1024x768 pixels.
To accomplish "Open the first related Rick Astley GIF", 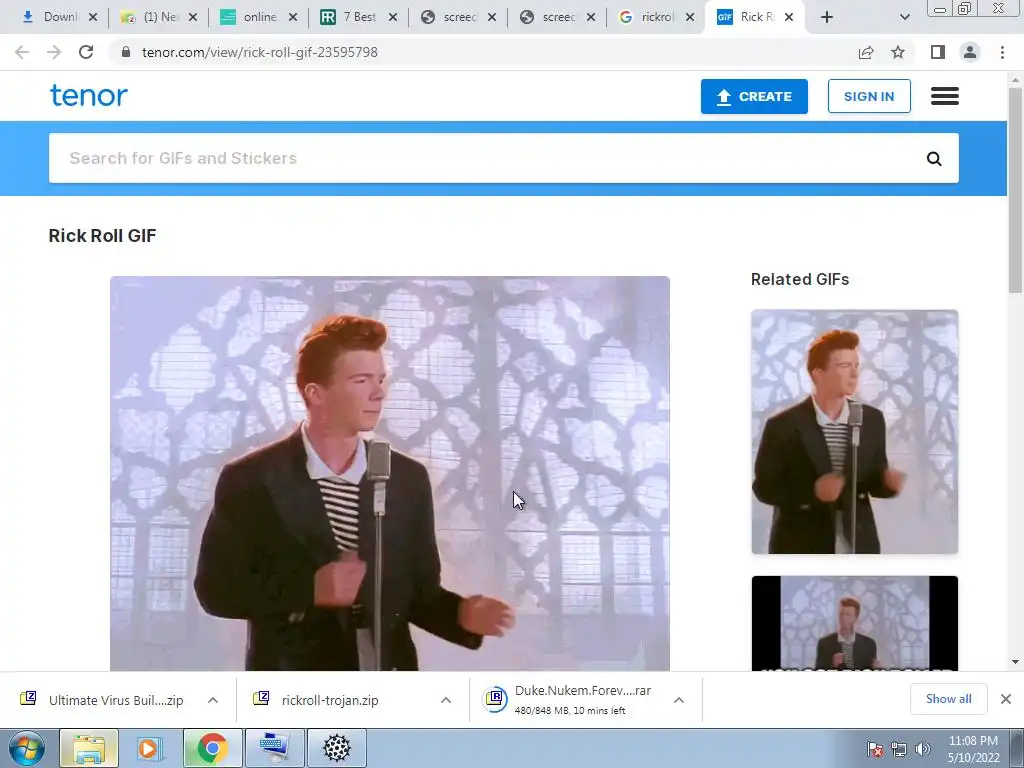I will tap(855, 432).
